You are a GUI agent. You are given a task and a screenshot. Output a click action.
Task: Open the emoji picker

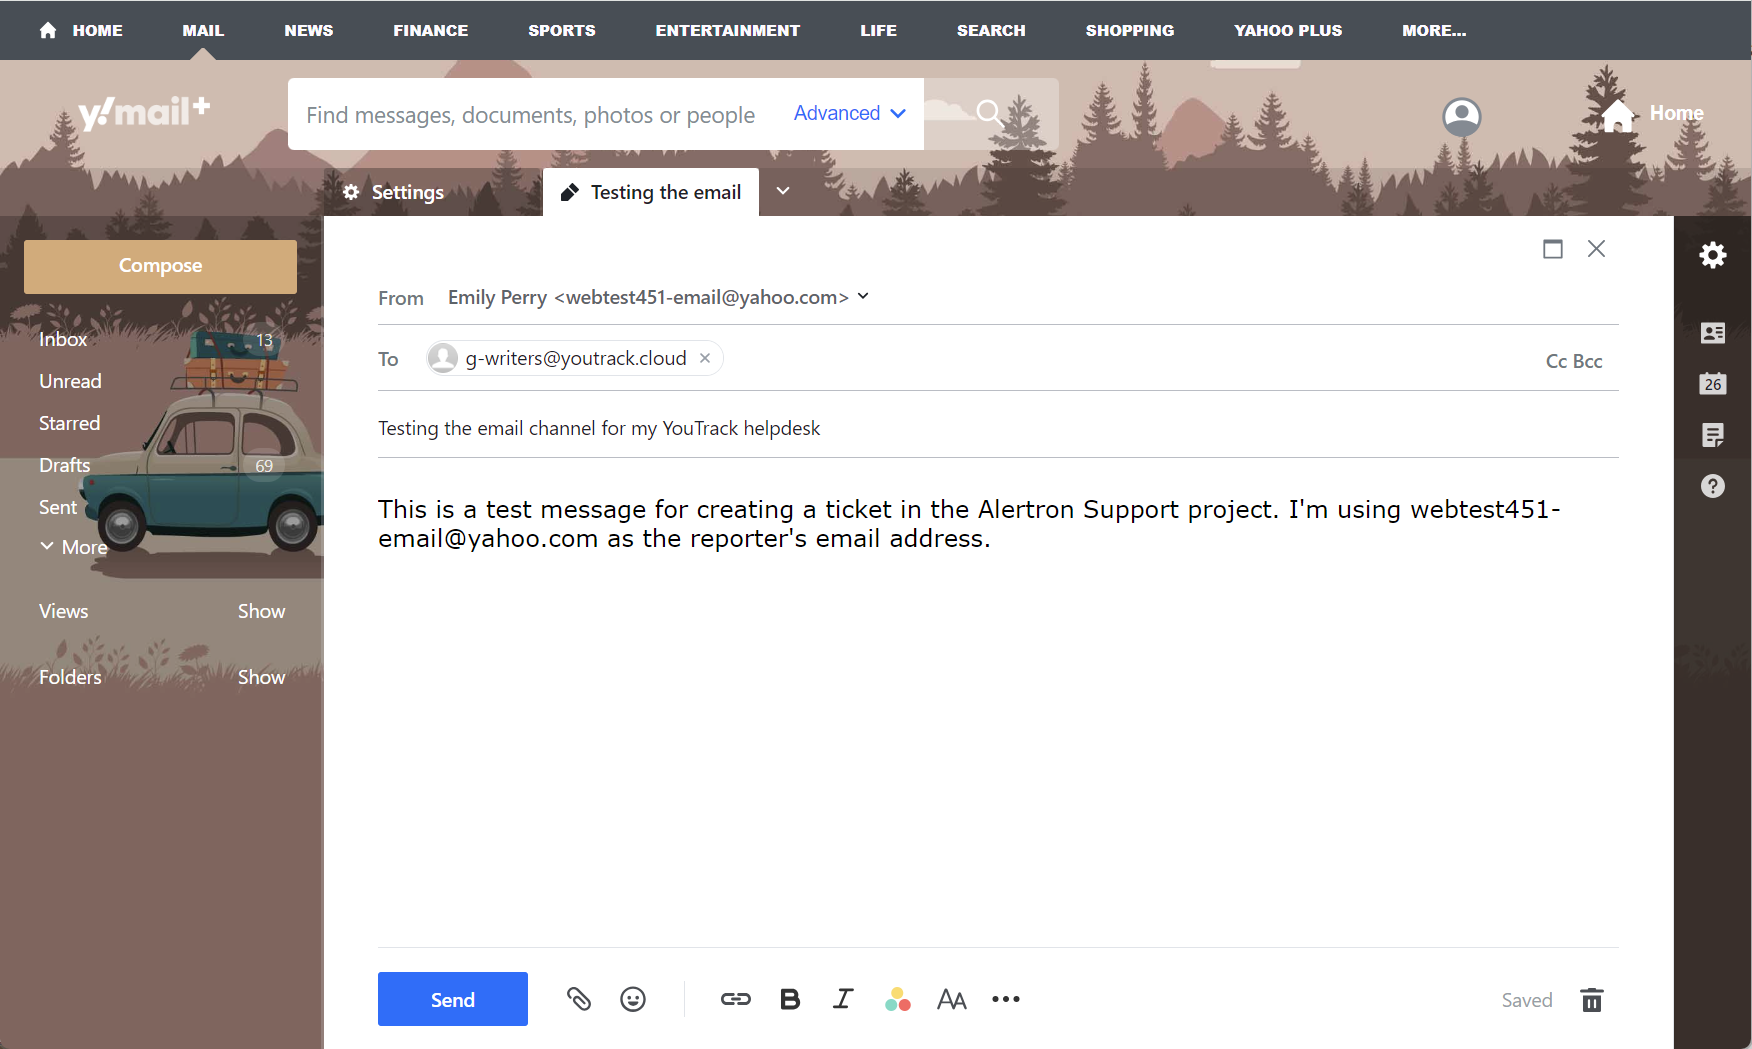(633, 999)
